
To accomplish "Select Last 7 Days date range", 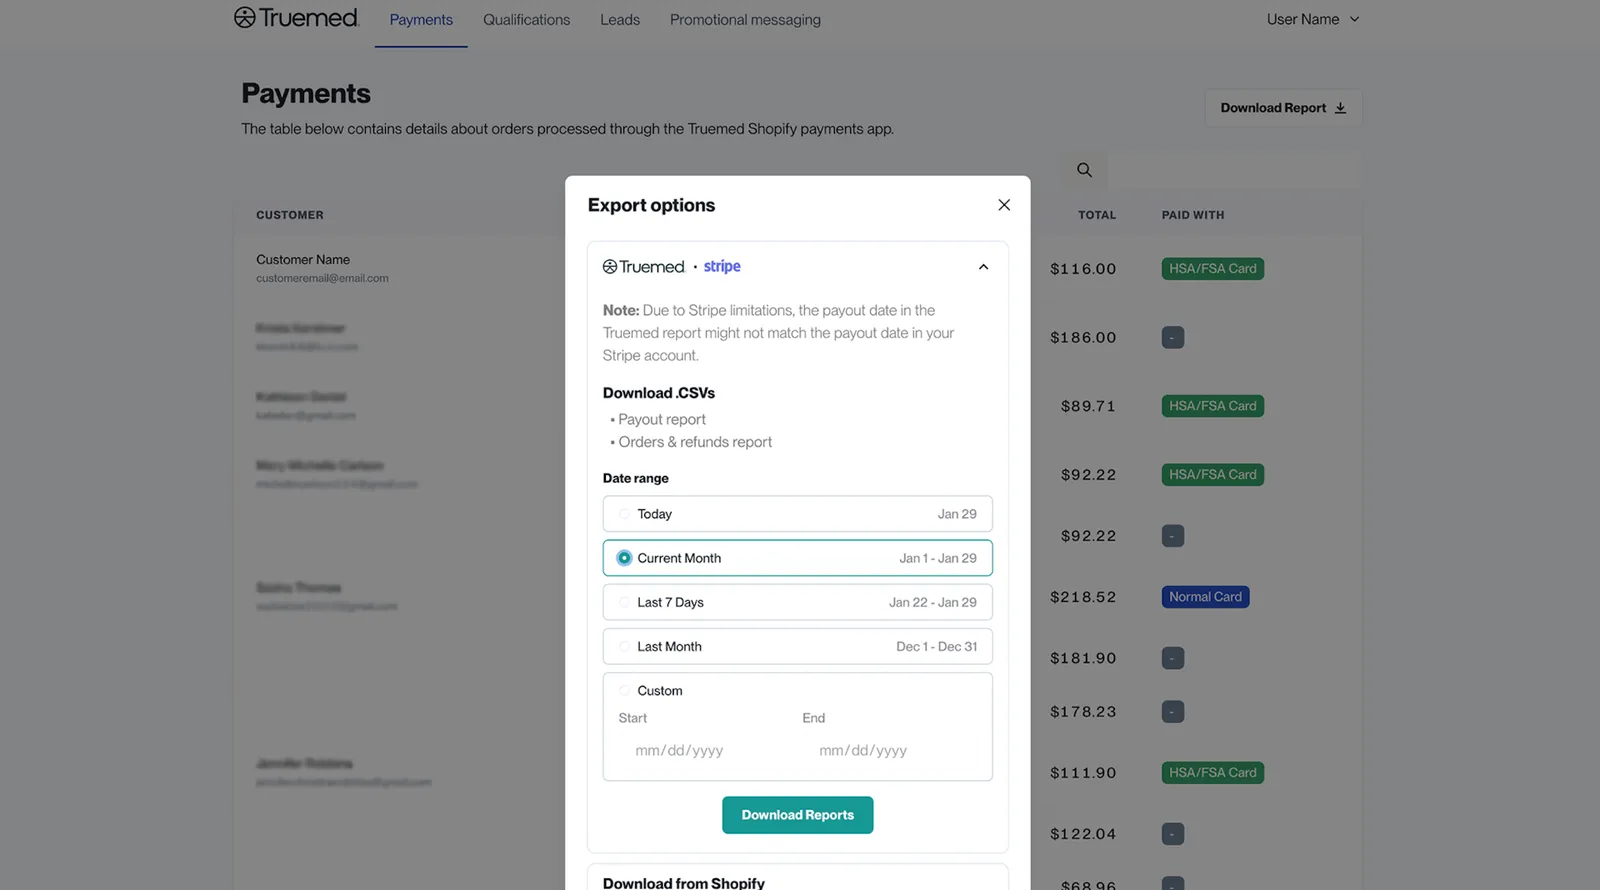I will pyautogui.click(x=797, y=602).
